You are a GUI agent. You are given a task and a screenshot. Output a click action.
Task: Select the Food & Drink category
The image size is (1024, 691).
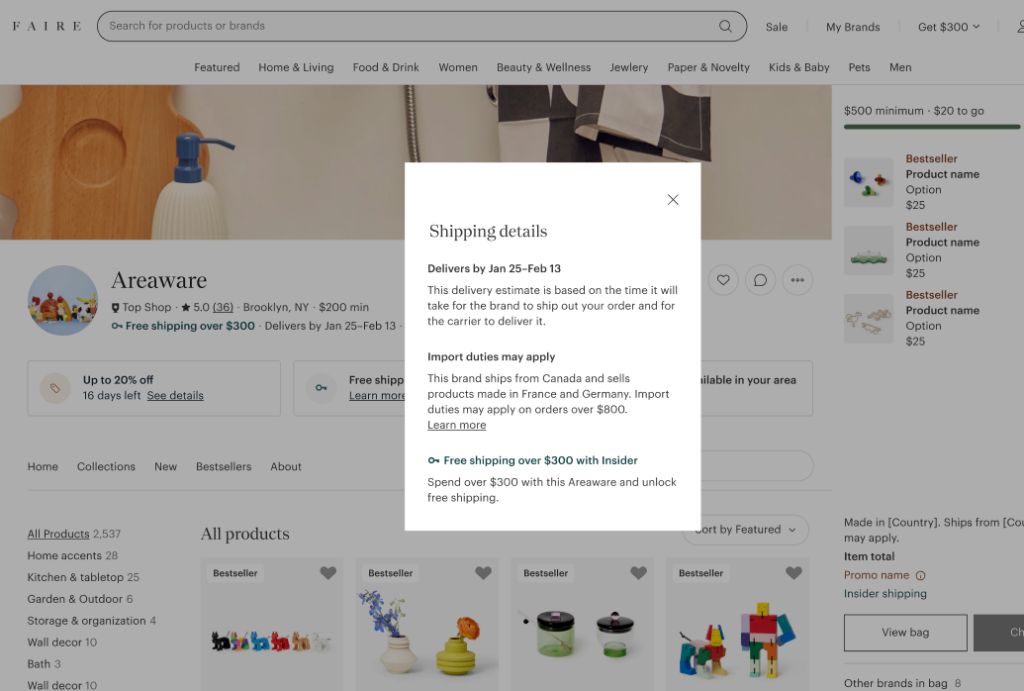(x=386, y=67)
